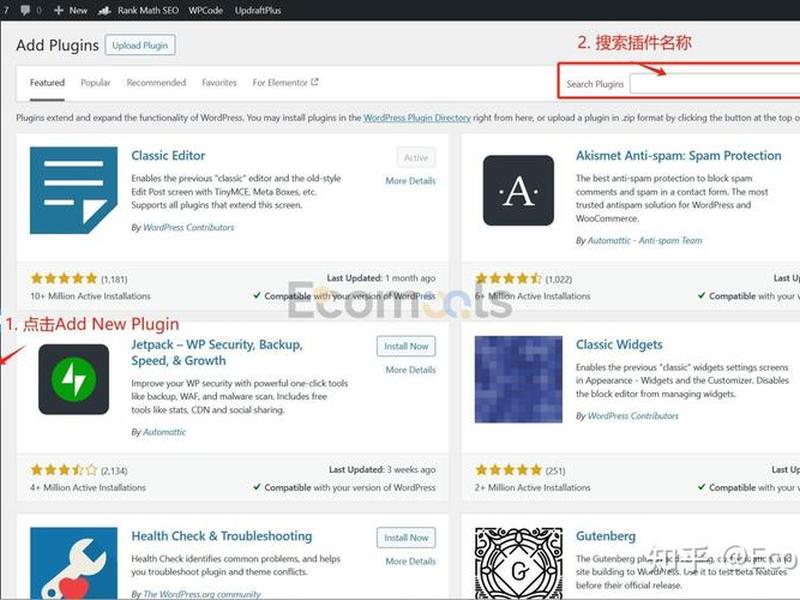The height and width of the screenshot is (600, 800).
Task: Click 'Last Updated: 3 weeks ago' text
Action: click(x=382, y=469)
